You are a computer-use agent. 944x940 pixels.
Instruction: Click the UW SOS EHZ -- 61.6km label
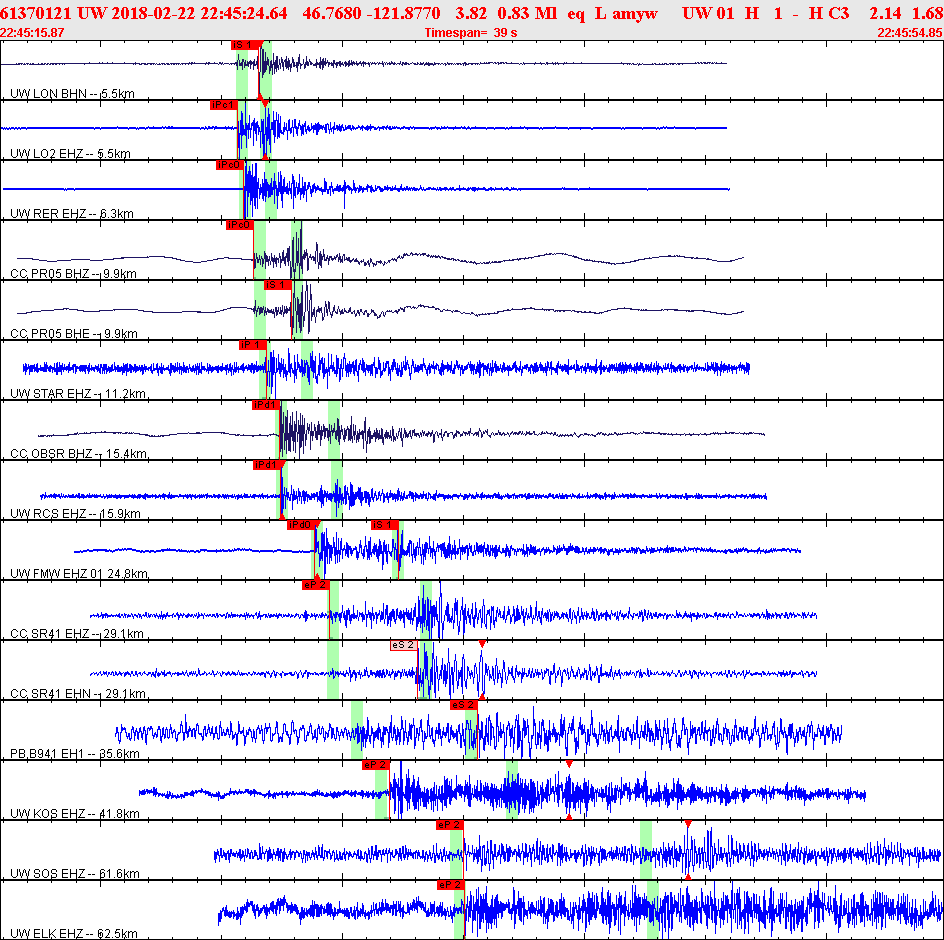pos(75,874)
